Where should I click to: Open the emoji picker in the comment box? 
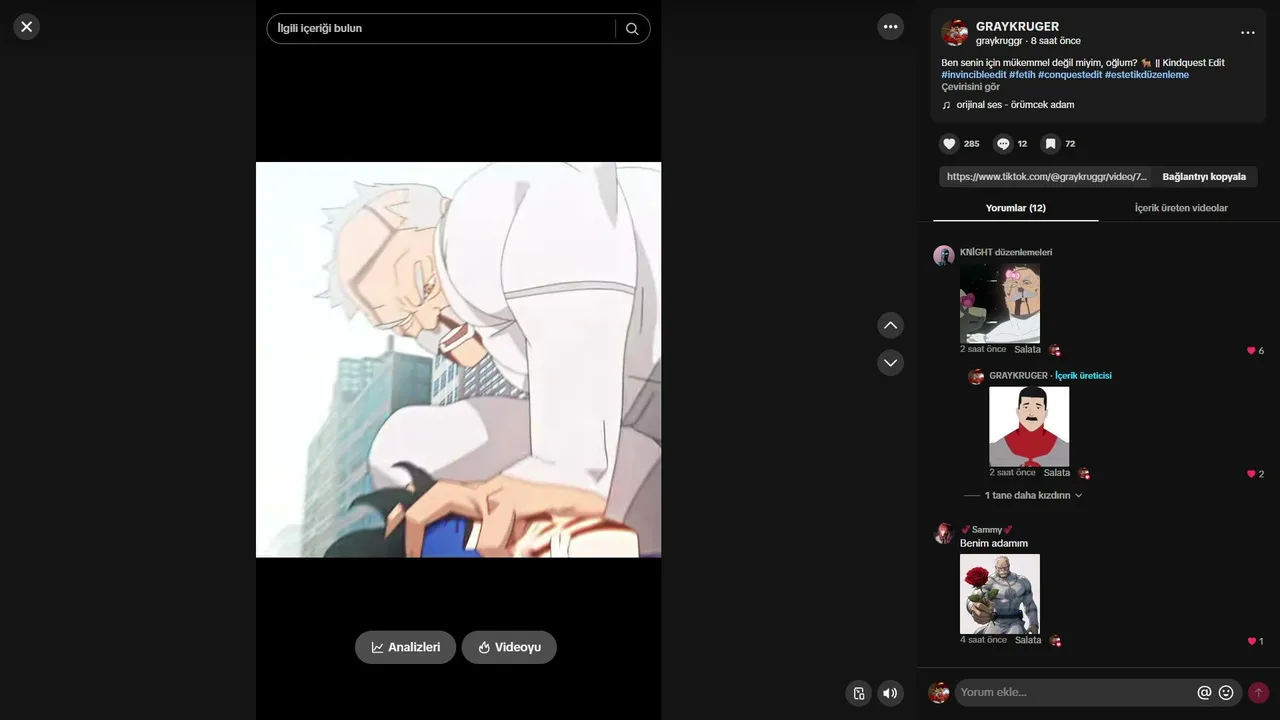click(x=1226, y=692)
